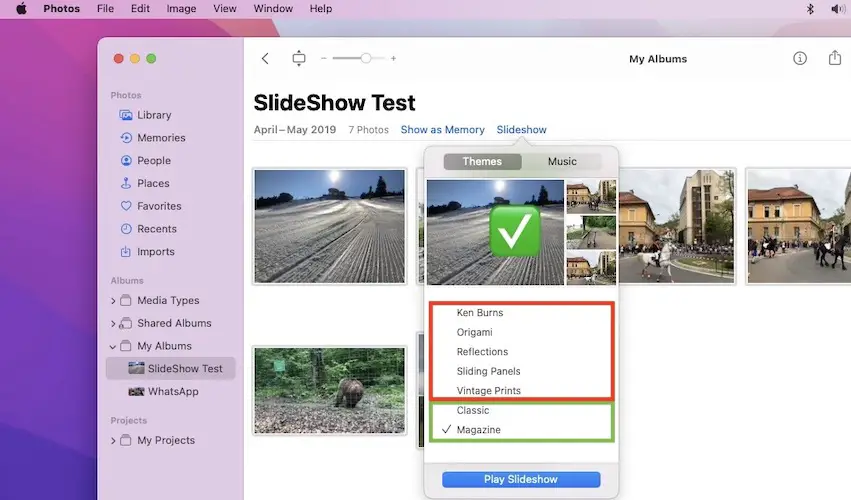The width and height of the screenshot is (851, 500).
Task: Click the back arrow in the toolbar
Action: pos(265,59)
